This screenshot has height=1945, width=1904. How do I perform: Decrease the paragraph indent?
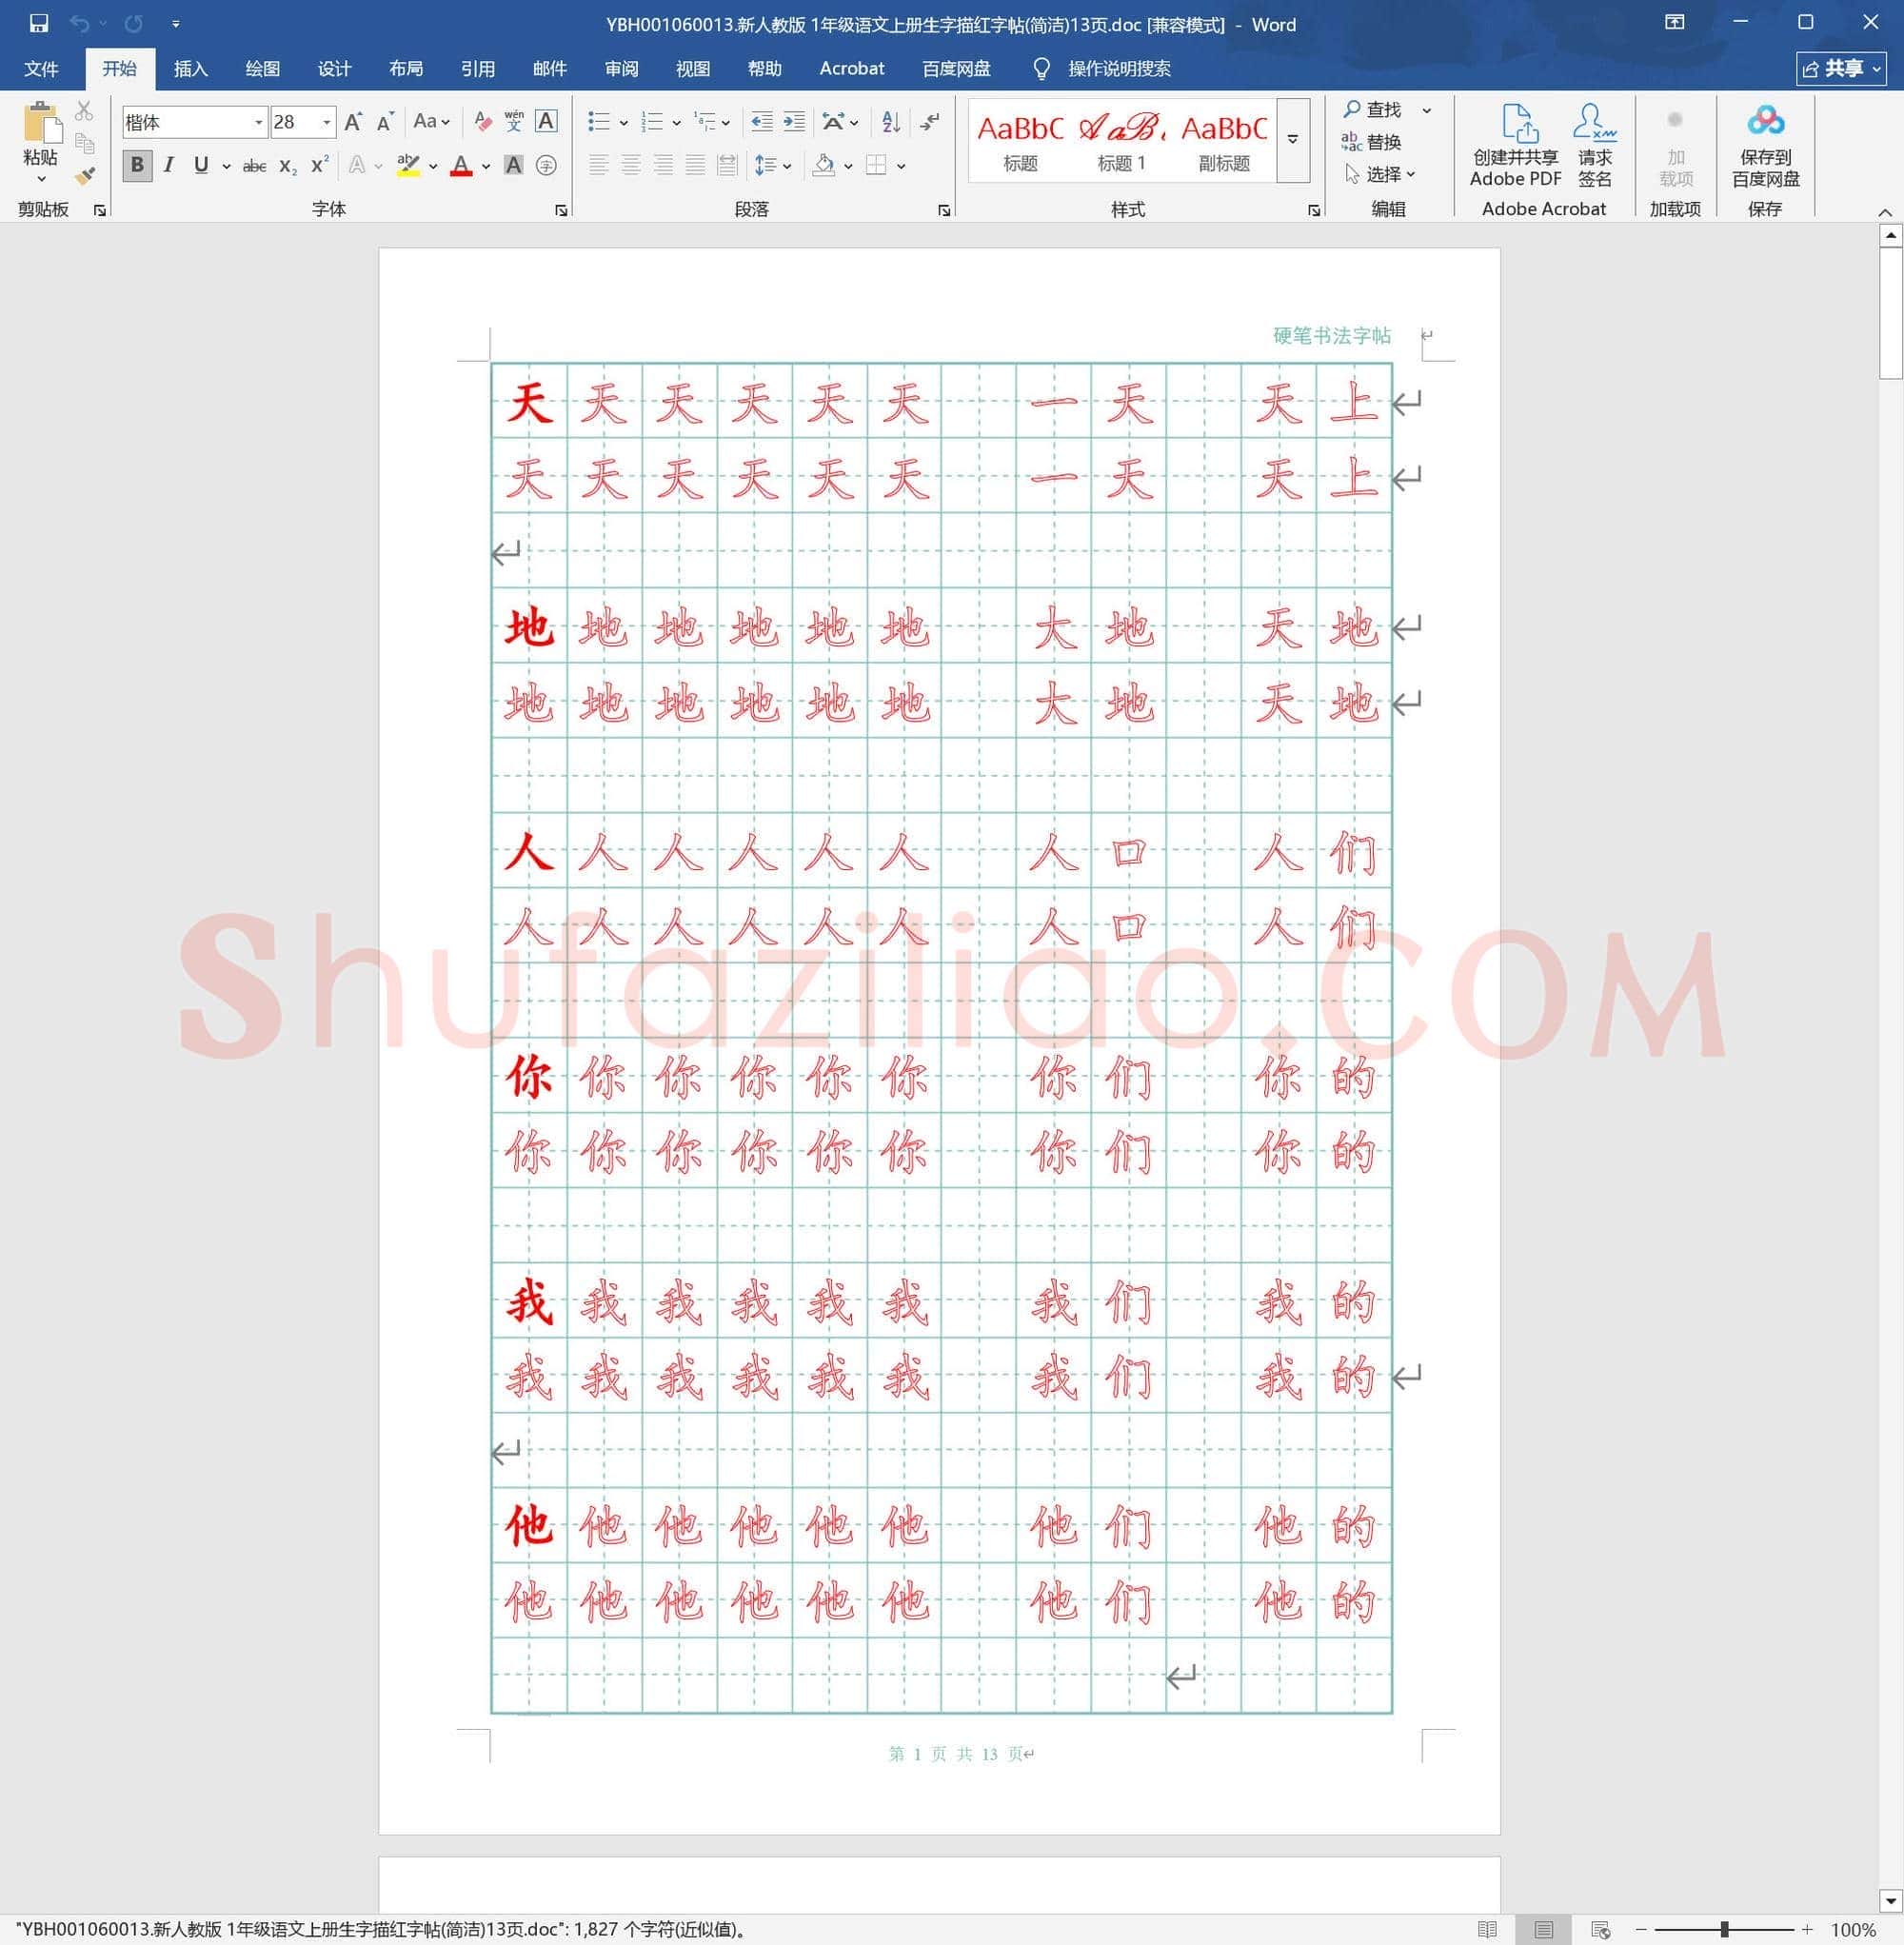(x=761, y=122)
